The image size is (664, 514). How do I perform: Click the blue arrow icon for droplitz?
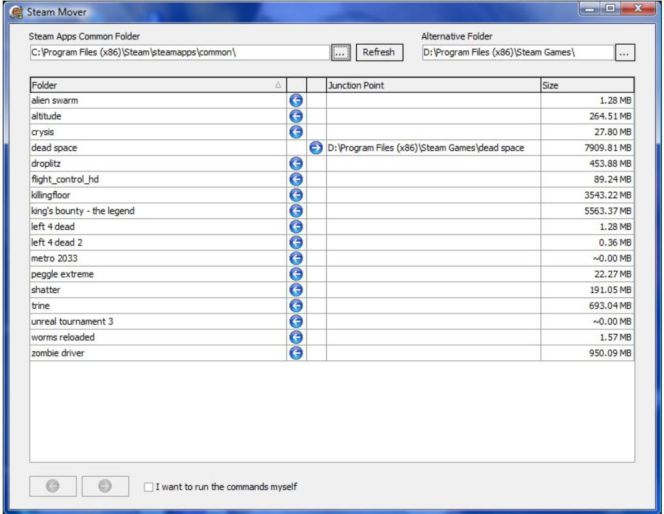point(296,163)
